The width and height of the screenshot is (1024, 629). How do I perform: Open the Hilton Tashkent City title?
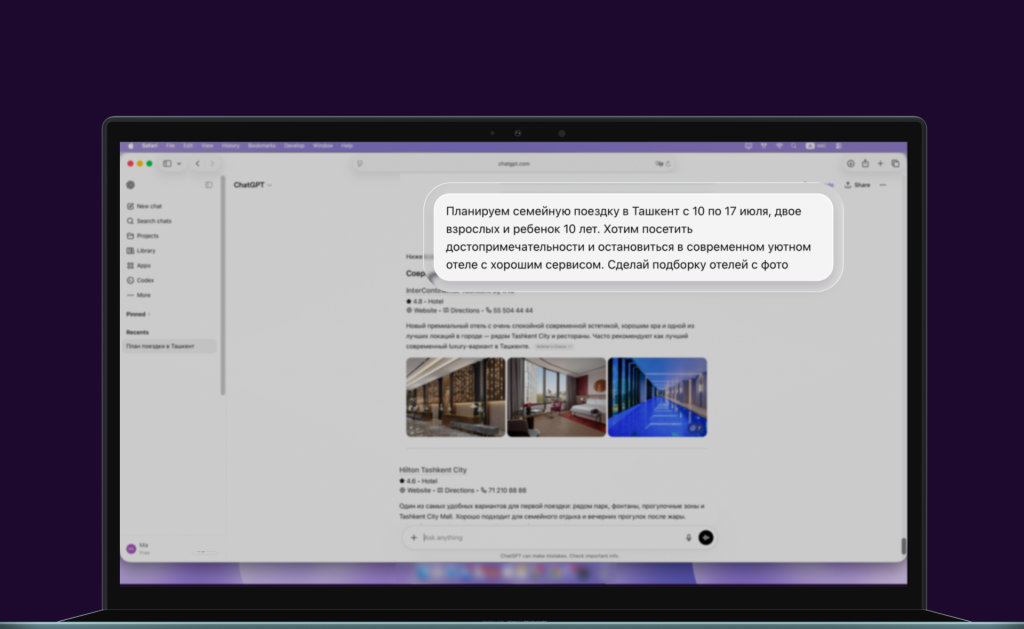tap(433, 470)
